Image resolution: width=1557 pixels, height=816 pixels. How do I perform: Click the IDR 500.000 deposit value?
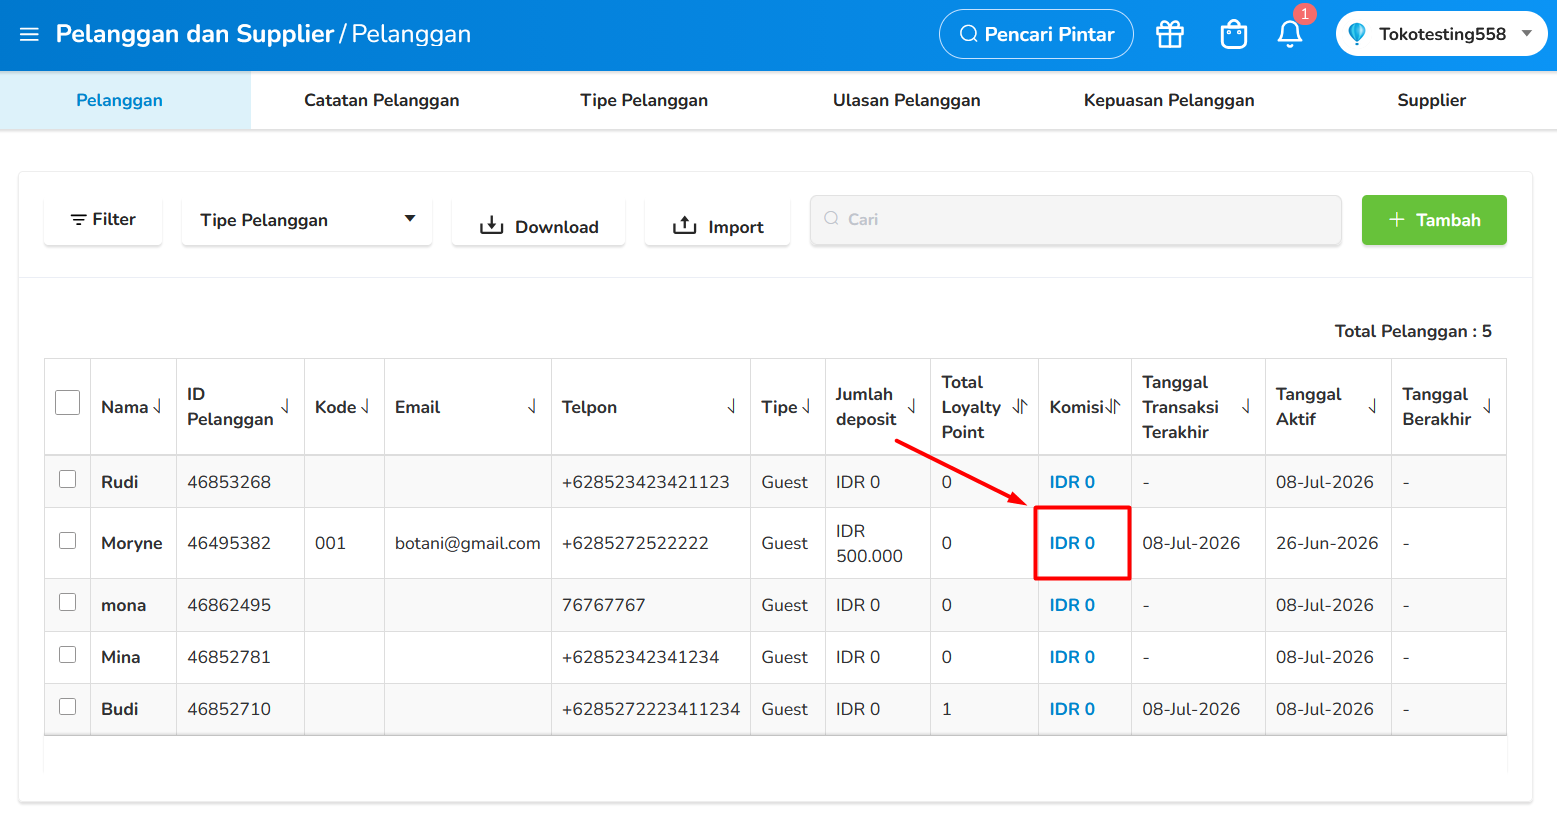click(x=869, y=543)
